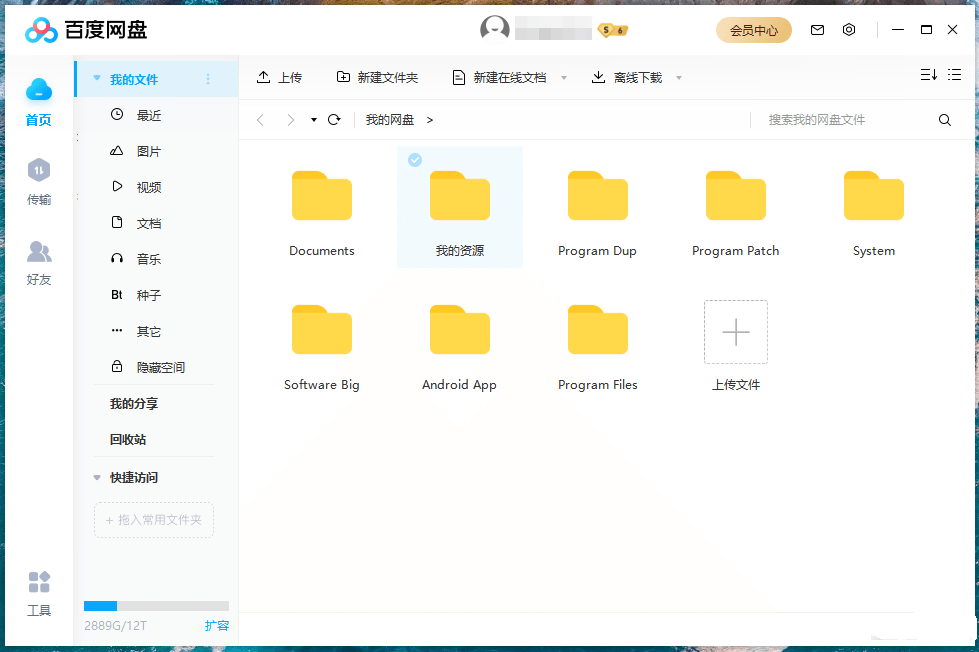The width and height of the screenshot is (979, 652).
Task: Deselect the checked 我的资源 folder
Action: (x=414, y=159)
